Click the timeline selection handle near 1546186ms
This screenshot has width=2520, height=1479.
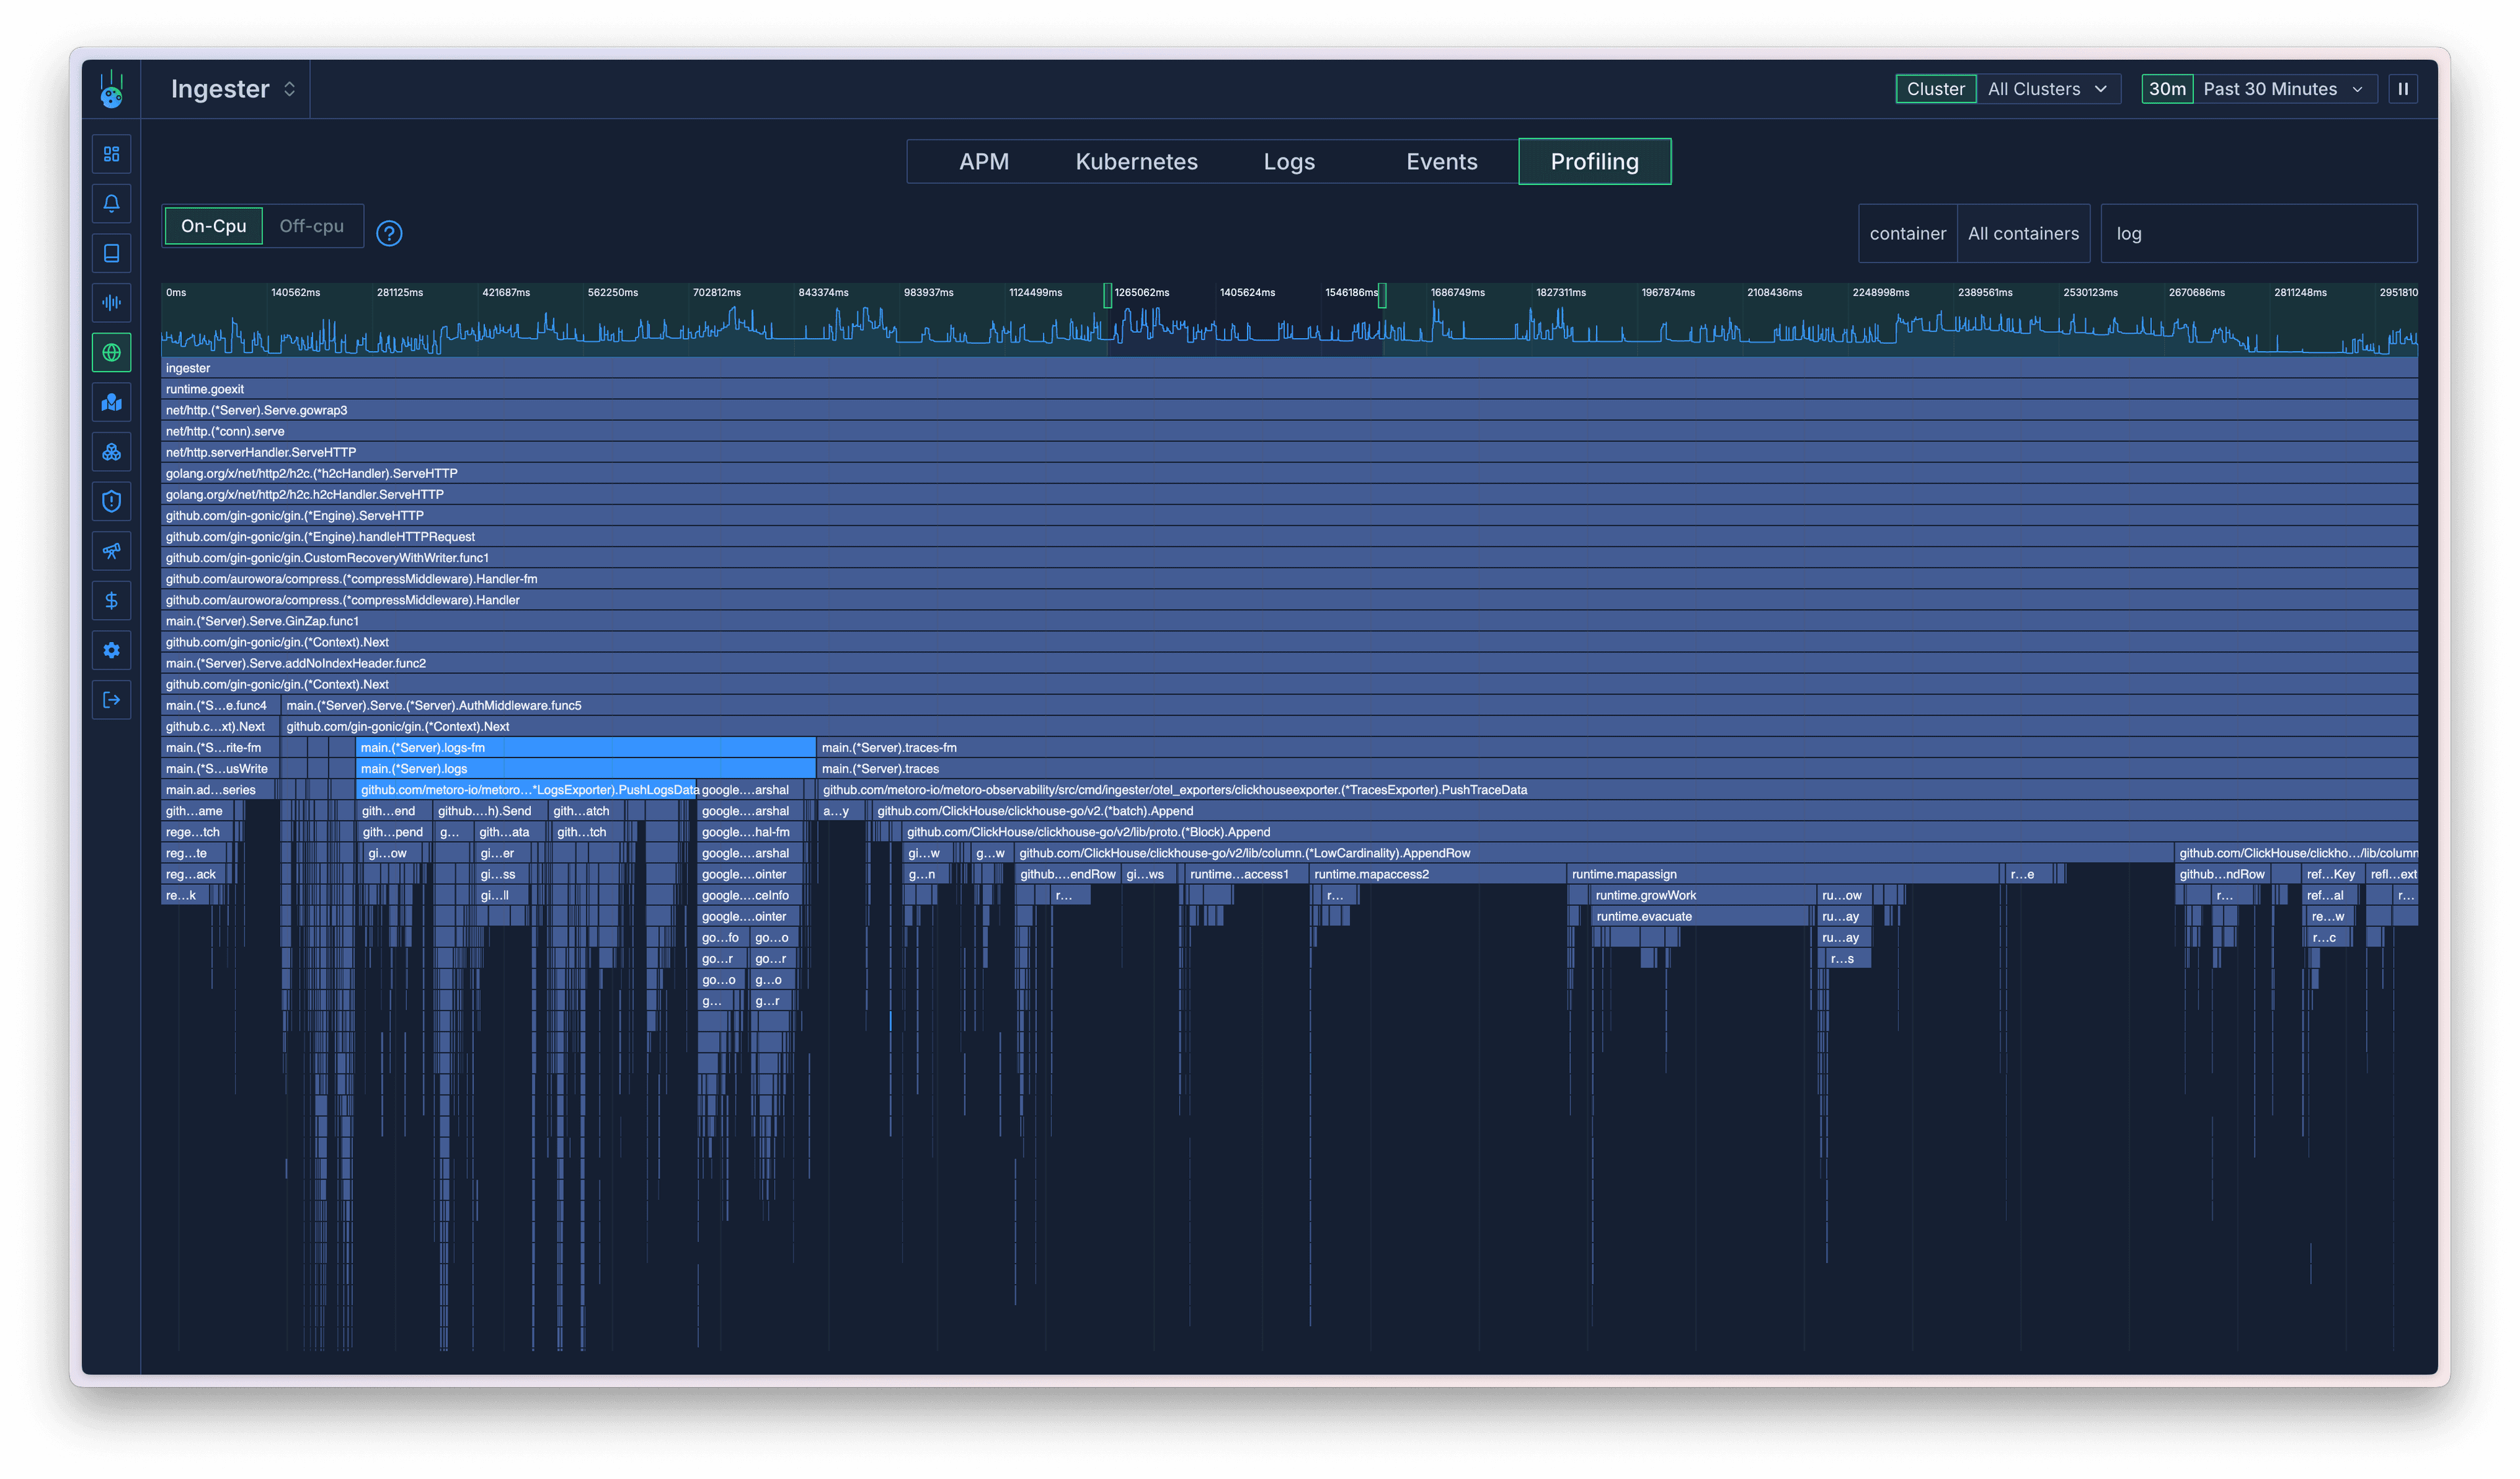[x=1382, y=295]
